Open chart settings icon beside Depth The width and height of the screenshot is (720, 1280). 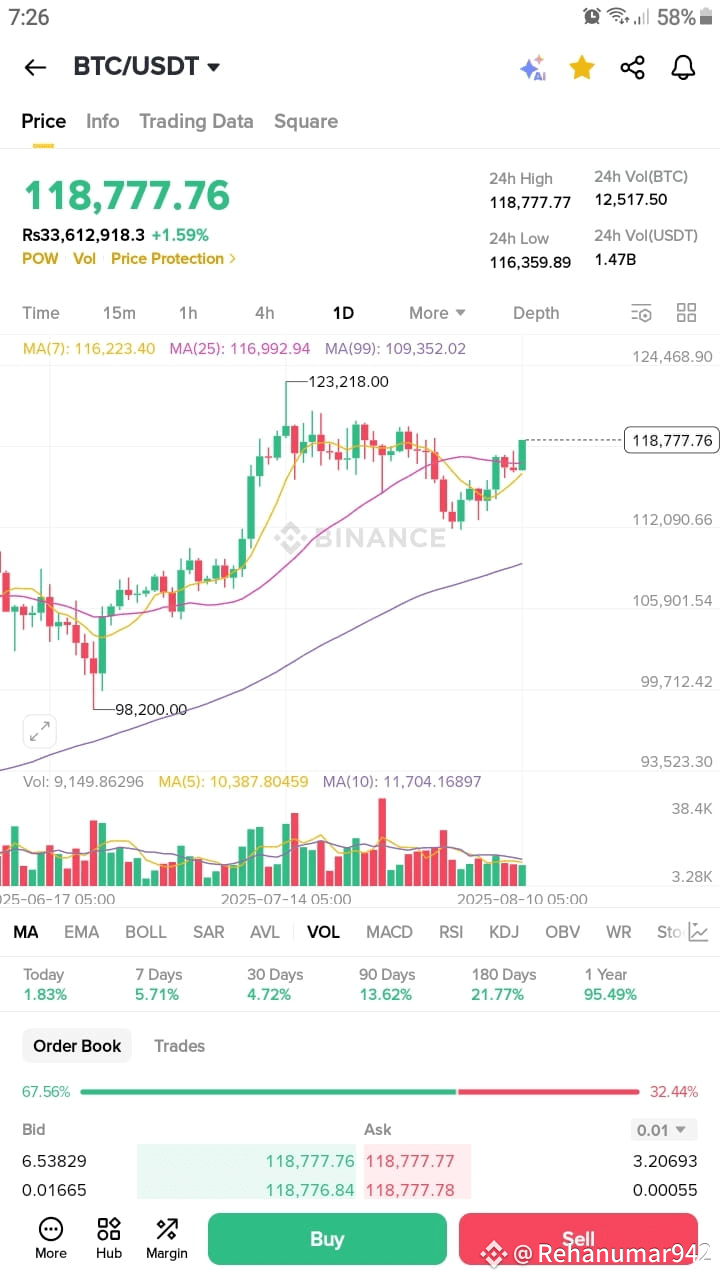click(x=641, y=313)
